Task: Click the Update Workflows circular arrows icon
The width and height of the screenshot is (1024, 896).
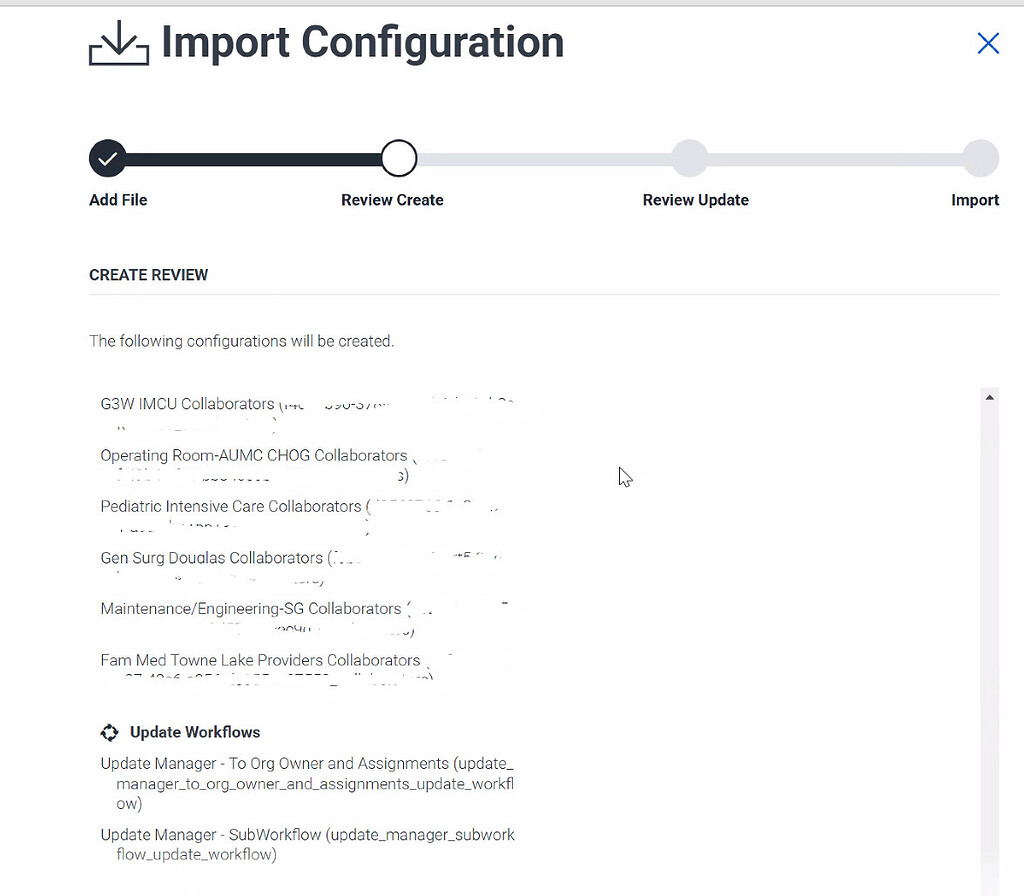Action: [110, 732]
